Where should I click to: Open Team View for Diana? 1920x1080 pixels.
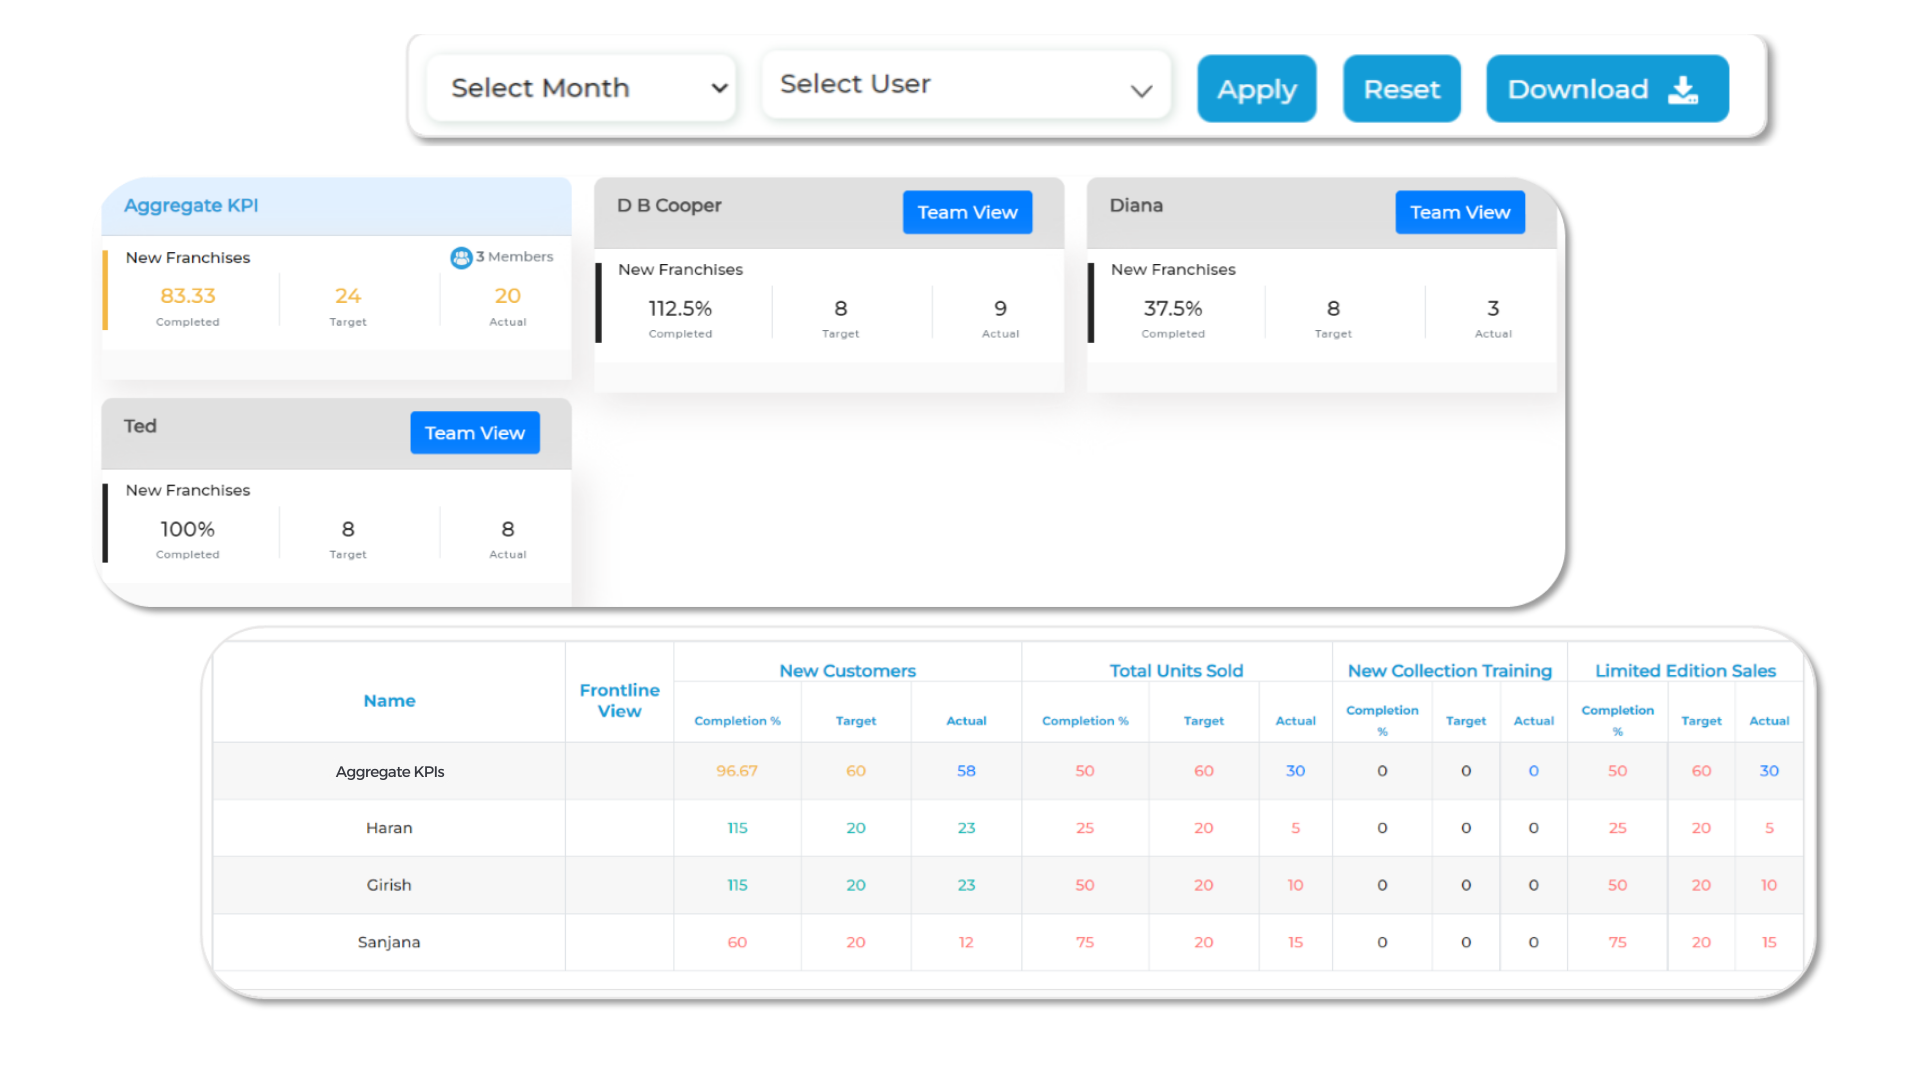(1460, 212)
